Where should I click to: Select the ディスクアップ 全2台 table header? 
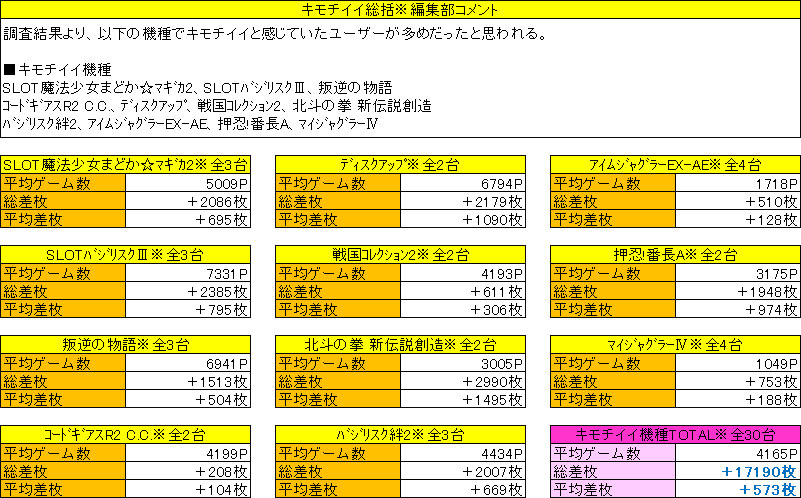pos(400,164)
